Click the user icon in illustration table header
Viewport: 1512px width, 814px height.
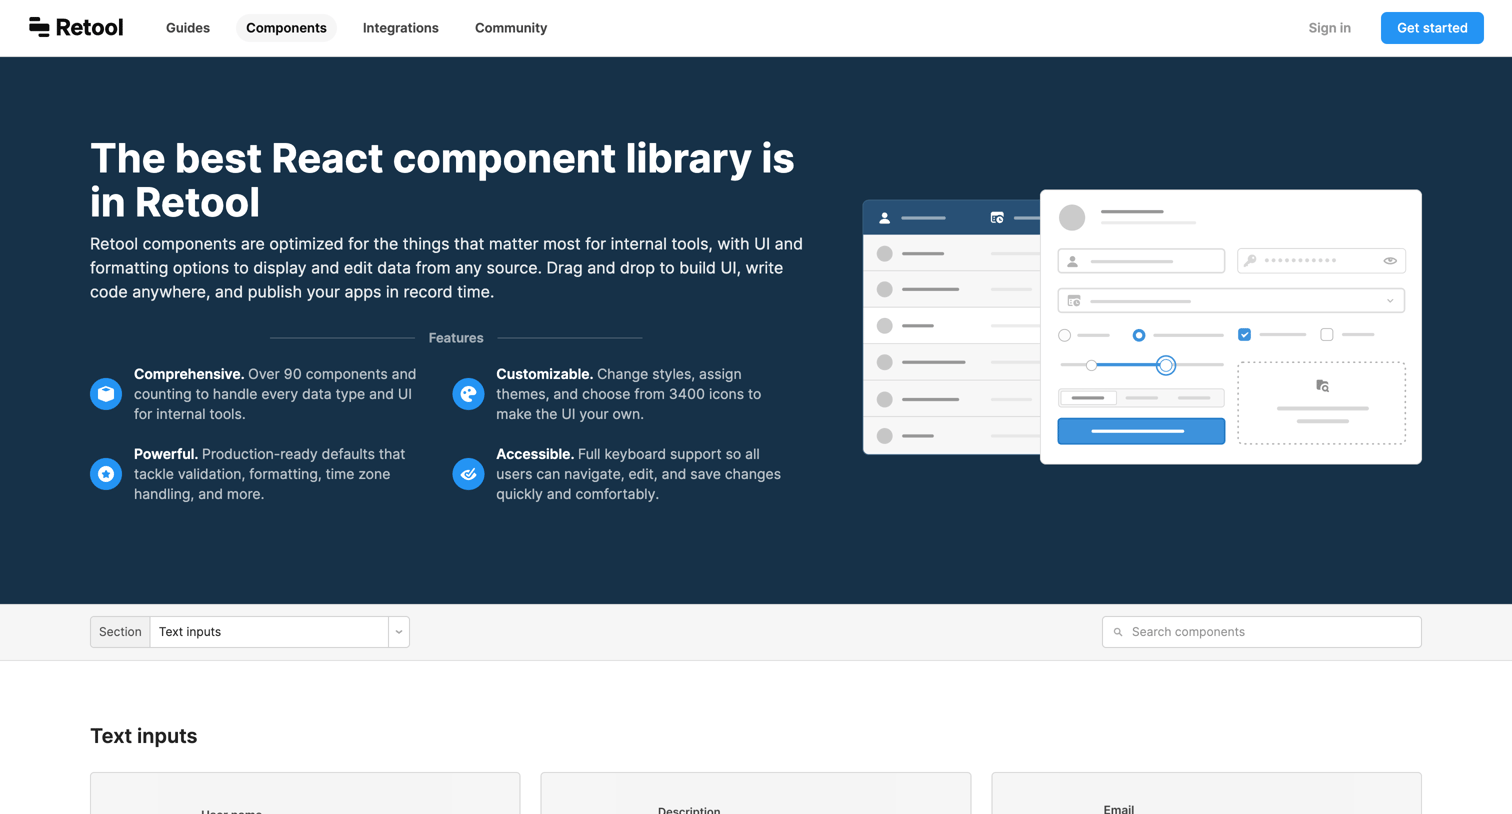click(x=884, y=218)
